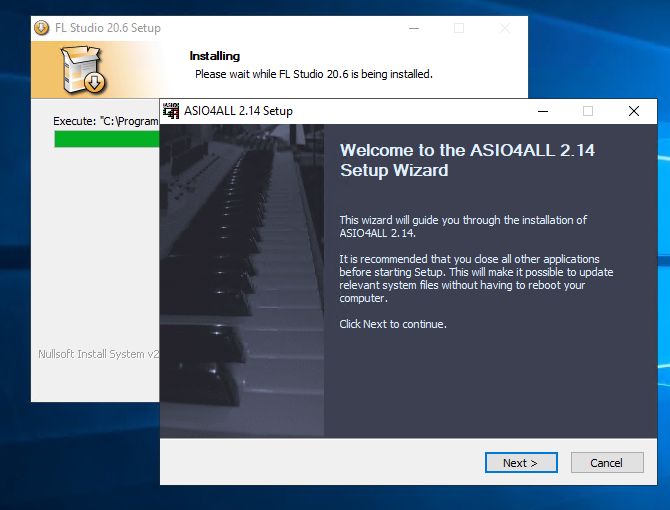Click the 'FL Studio 20.6 Setup' window title
The height and width of the screenshot is (510, 670).
[108, 28]
